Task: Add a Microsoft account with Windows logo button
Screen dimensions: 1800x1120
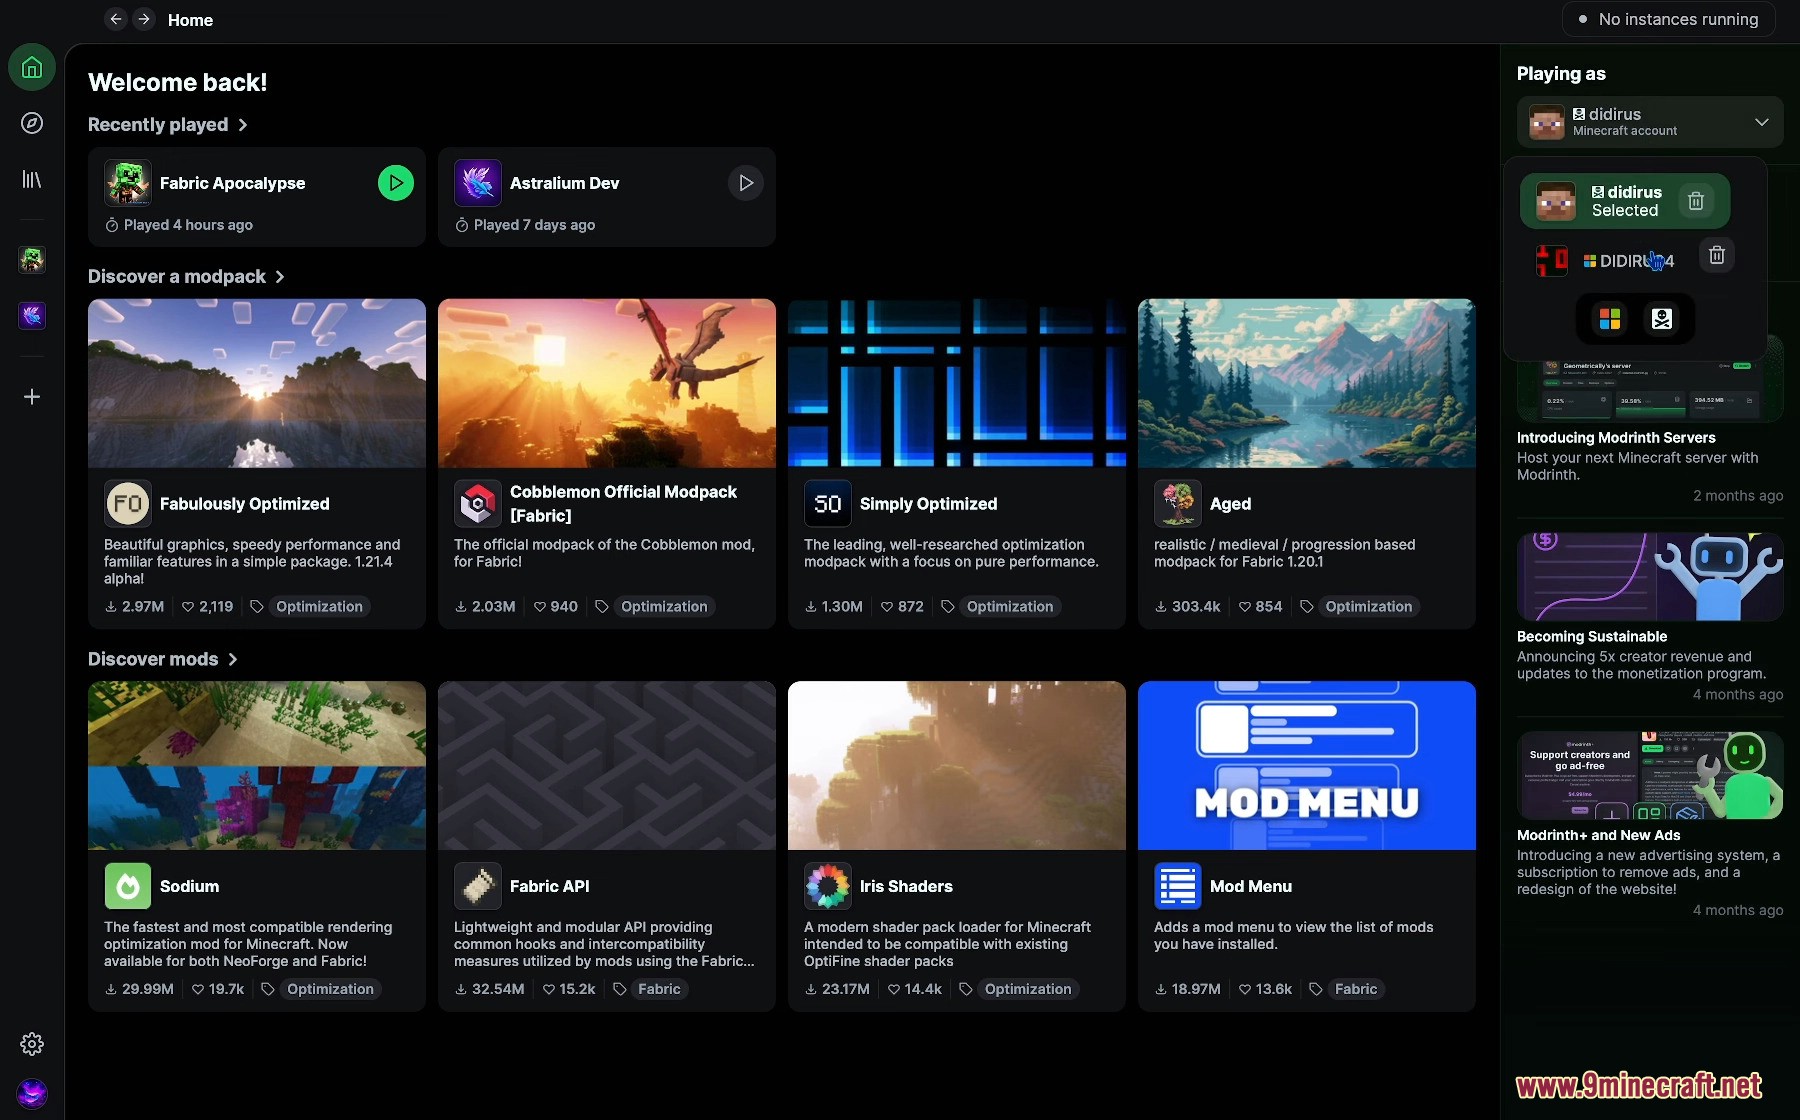Action: pyautogui.click(x=1610, y=319)
